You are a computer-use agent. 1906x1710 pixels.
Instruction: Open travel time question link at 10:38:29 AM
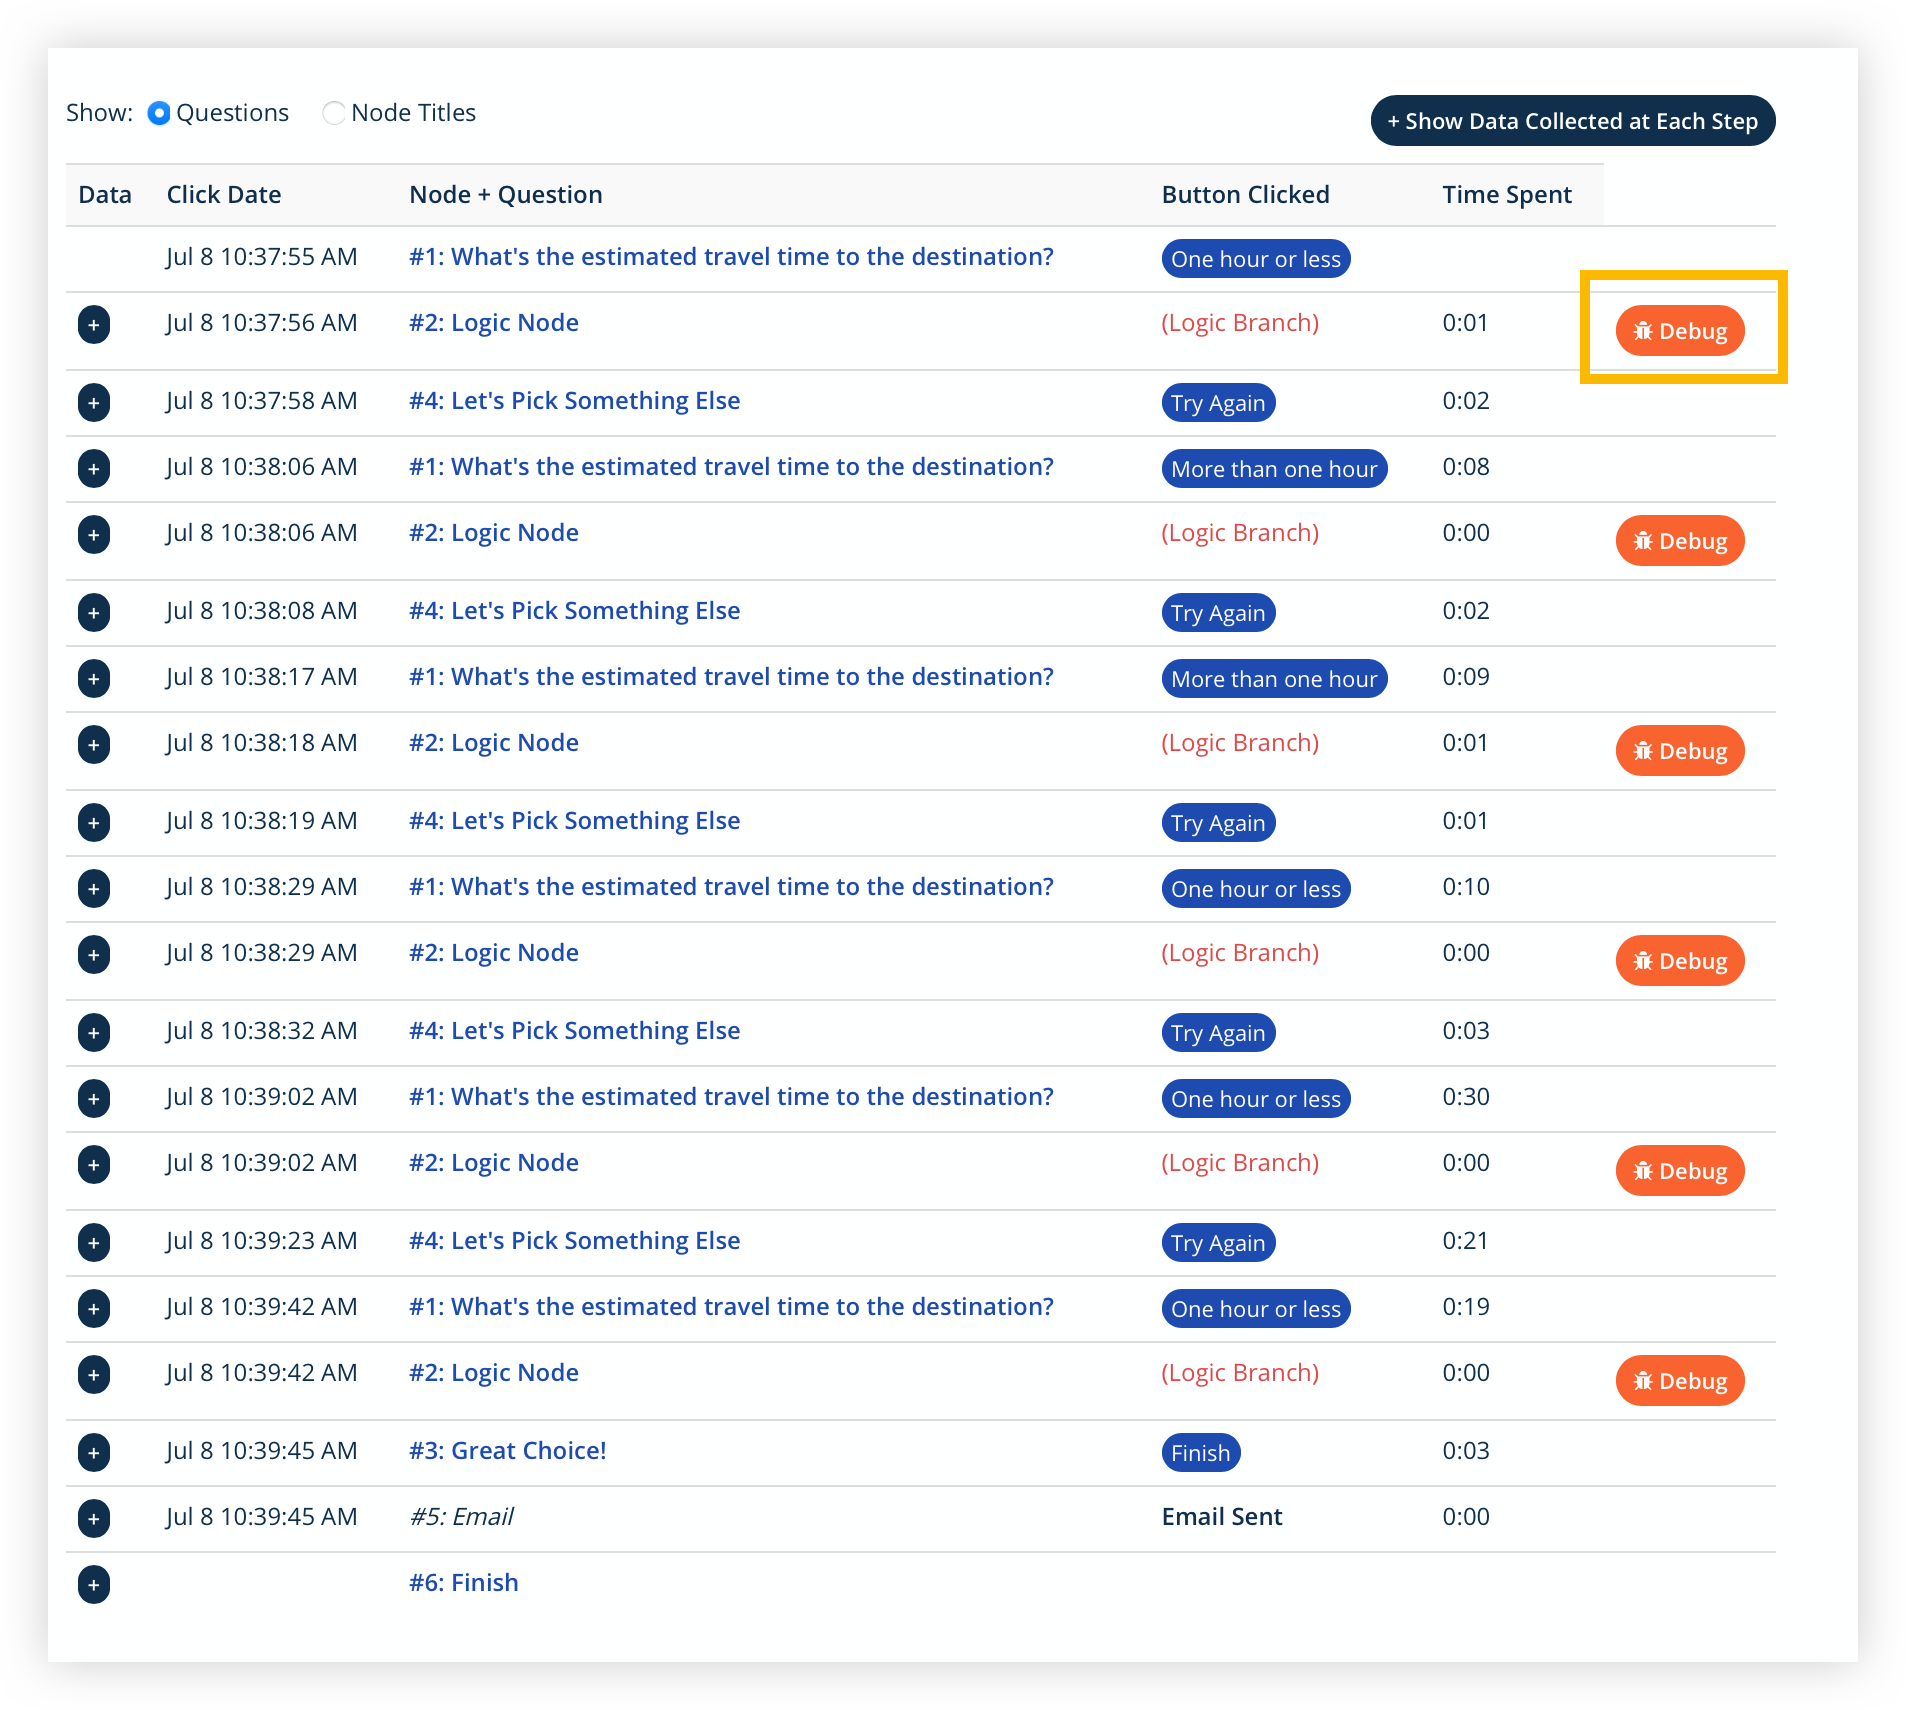pos(731,887)
